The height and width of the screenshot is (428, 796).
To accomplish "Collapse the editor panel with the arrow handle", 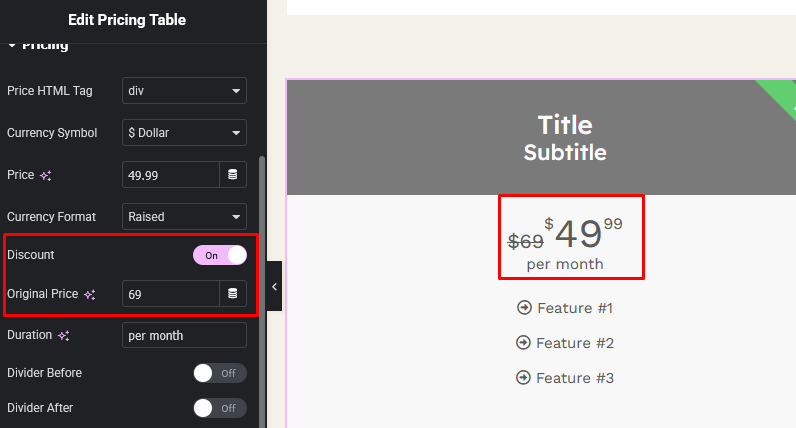I will point(274,286).
